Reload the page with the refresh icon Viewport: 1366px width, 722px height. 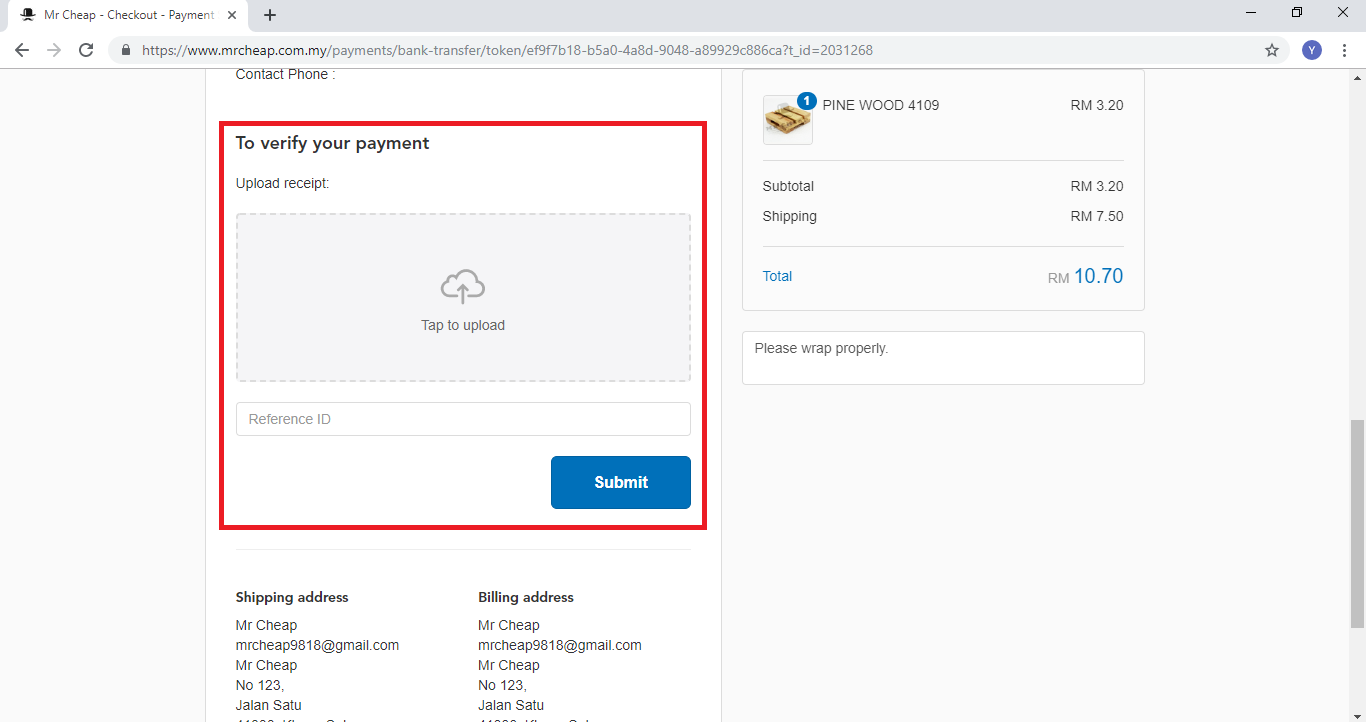point(86,50)
